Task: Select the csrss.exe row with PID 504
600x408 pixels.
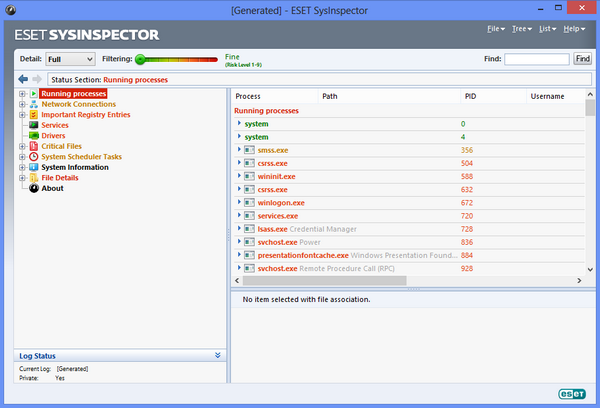Action: 409,163
